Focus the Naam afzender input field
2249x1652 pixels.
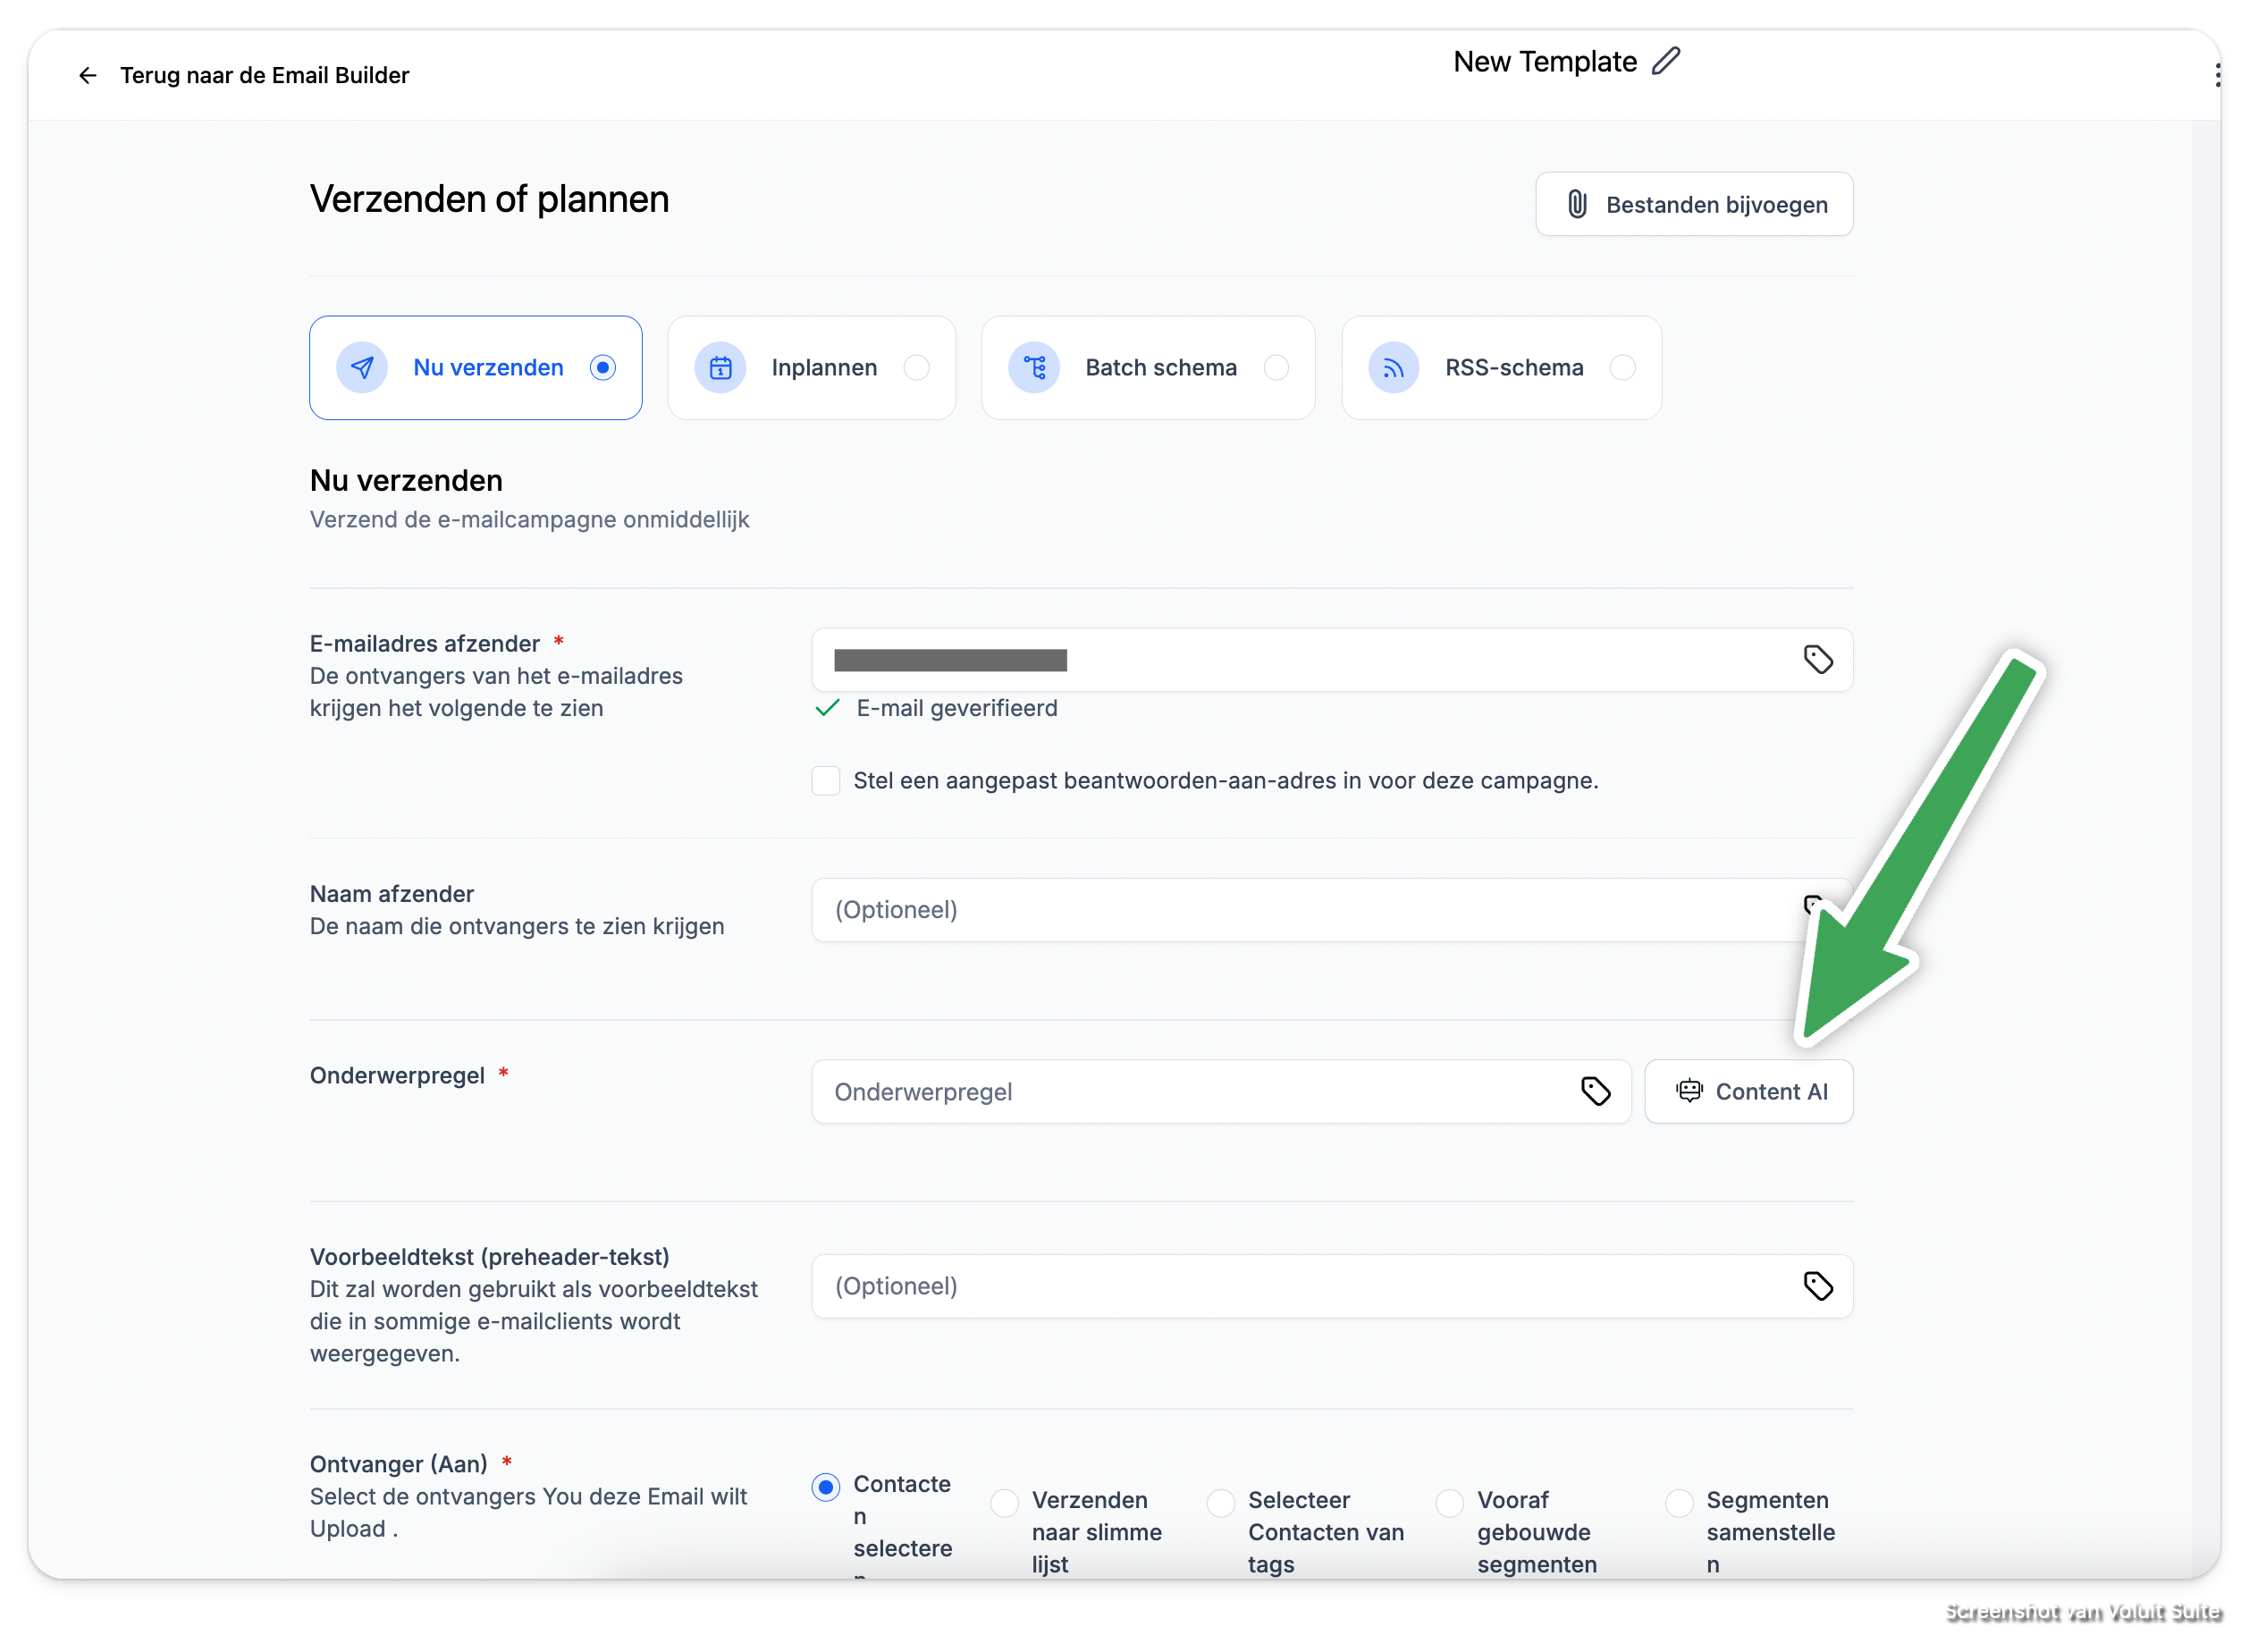(x=1300, y=910)
